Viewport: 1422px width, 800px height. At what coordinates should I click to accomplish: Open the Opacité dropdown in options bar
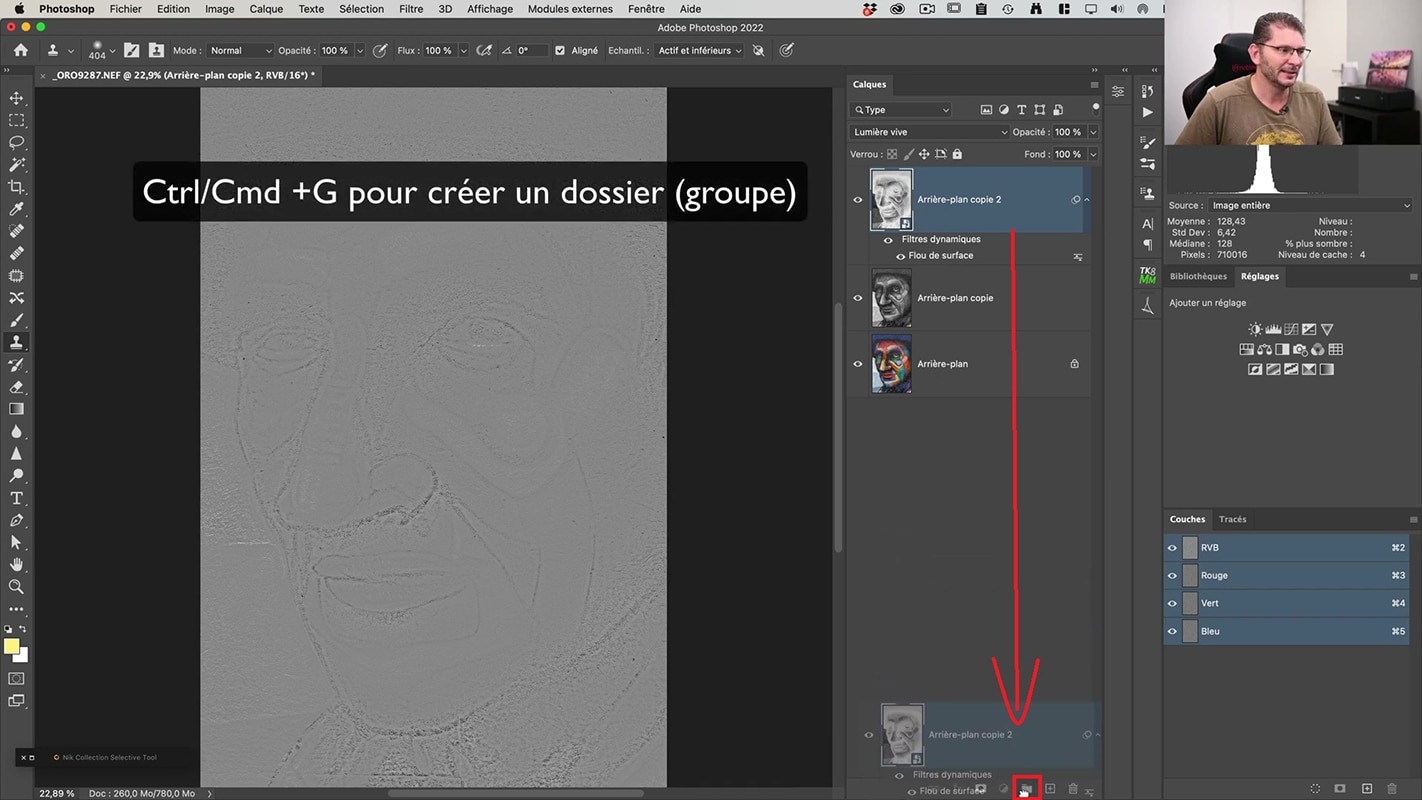359,50
